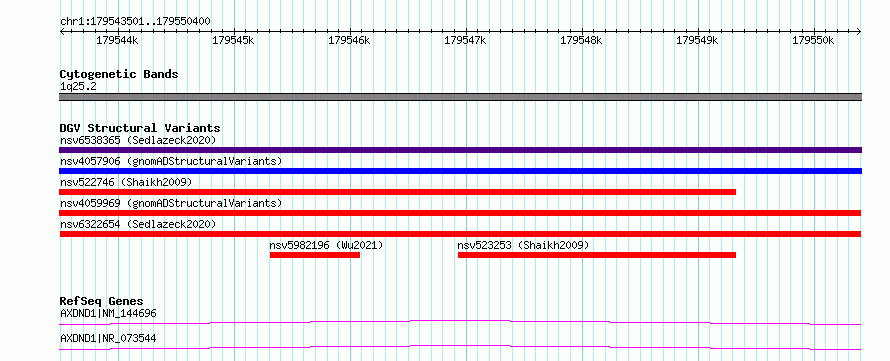
Task: Select the magenta AXDND1 NR_073544 transcript line
Action: tap(460, 347)
